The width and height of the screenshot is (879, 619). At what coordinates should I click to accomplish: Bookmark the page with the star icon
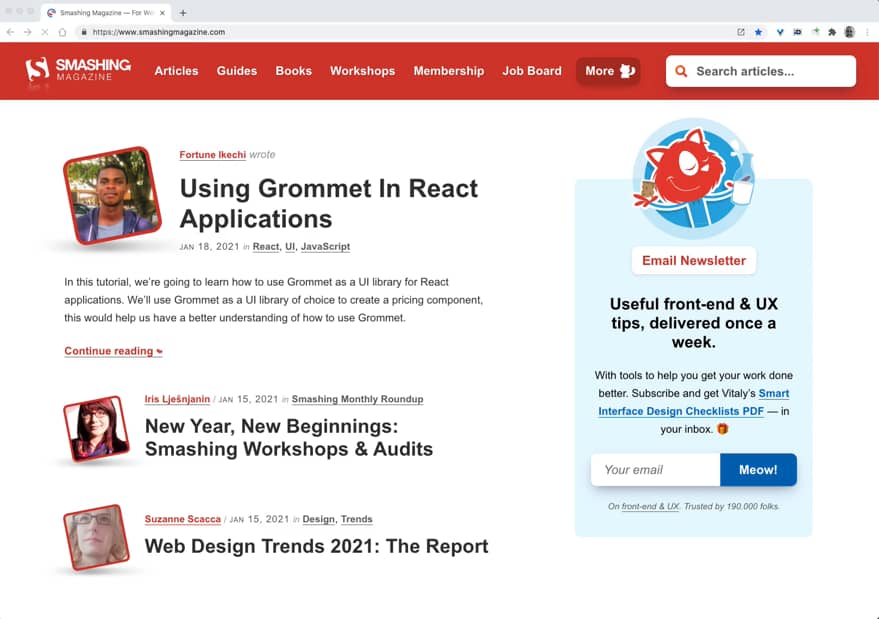[758, 32]
